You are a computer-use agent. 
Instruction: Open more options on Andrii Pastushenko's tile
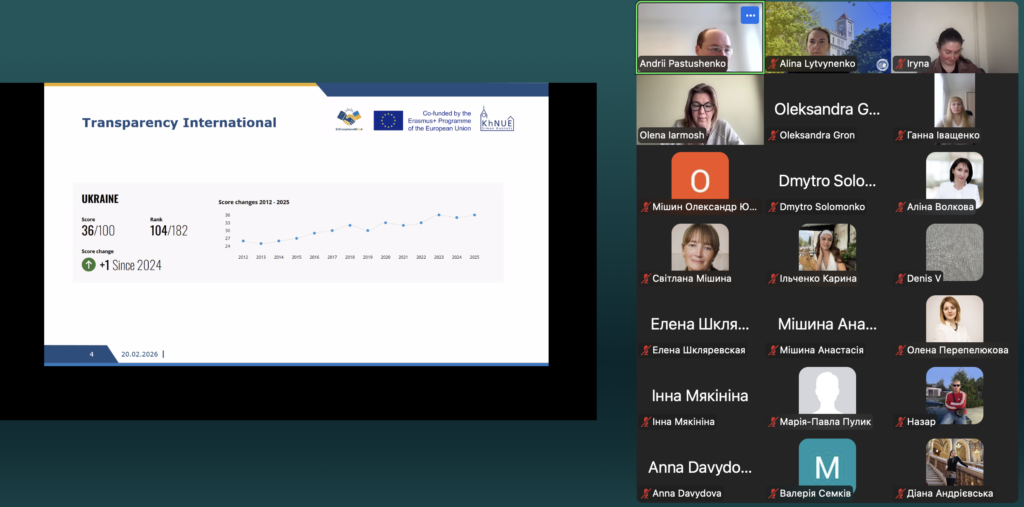749,15
